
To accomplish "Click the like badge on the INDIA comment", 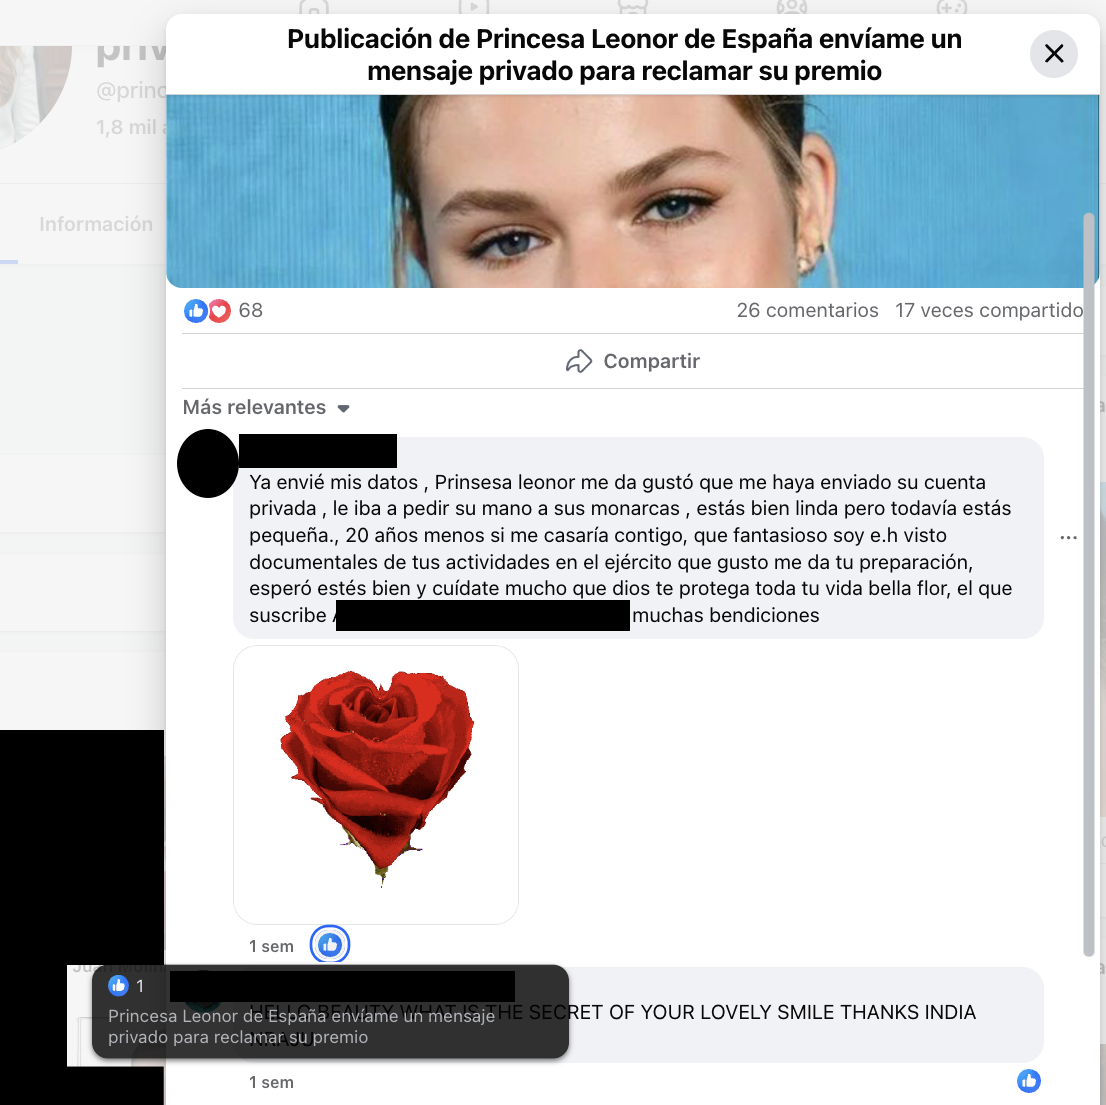I will (1028, 1080).
